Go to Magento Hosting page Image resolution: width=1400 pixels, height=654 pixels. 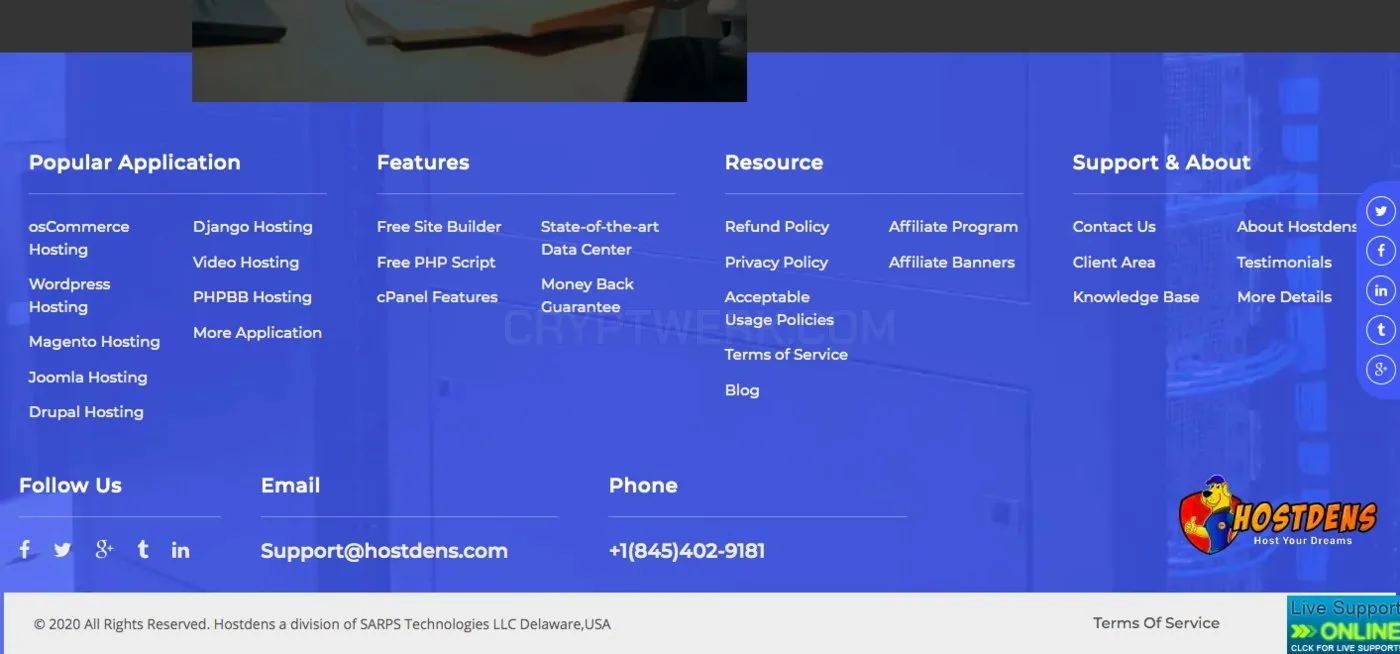(x=94, y=342)
